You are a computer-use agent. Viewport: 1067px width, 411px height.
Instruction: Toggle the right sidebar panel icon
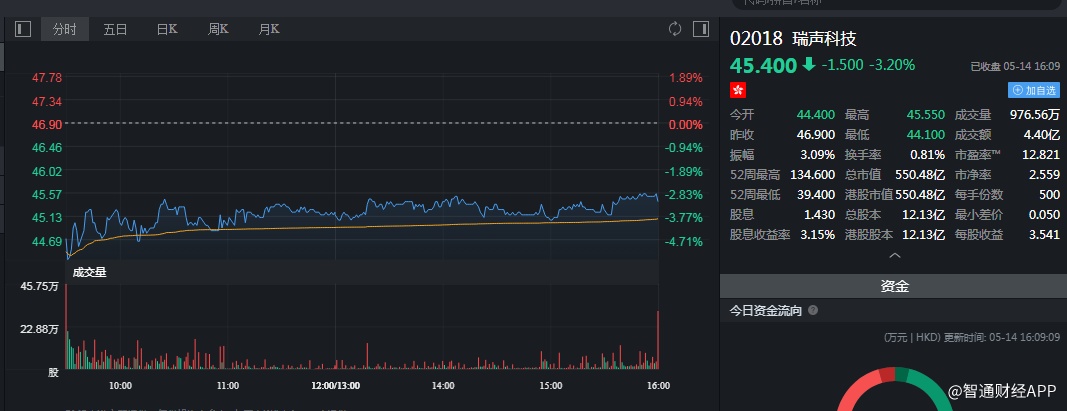[701, 29]
